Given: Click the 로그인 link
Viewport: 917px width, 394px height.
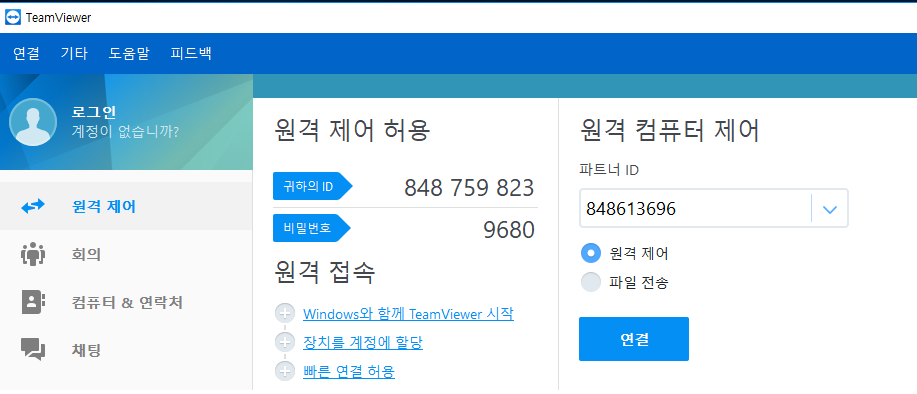Looking at the screenshot, I should click(95, 112).
